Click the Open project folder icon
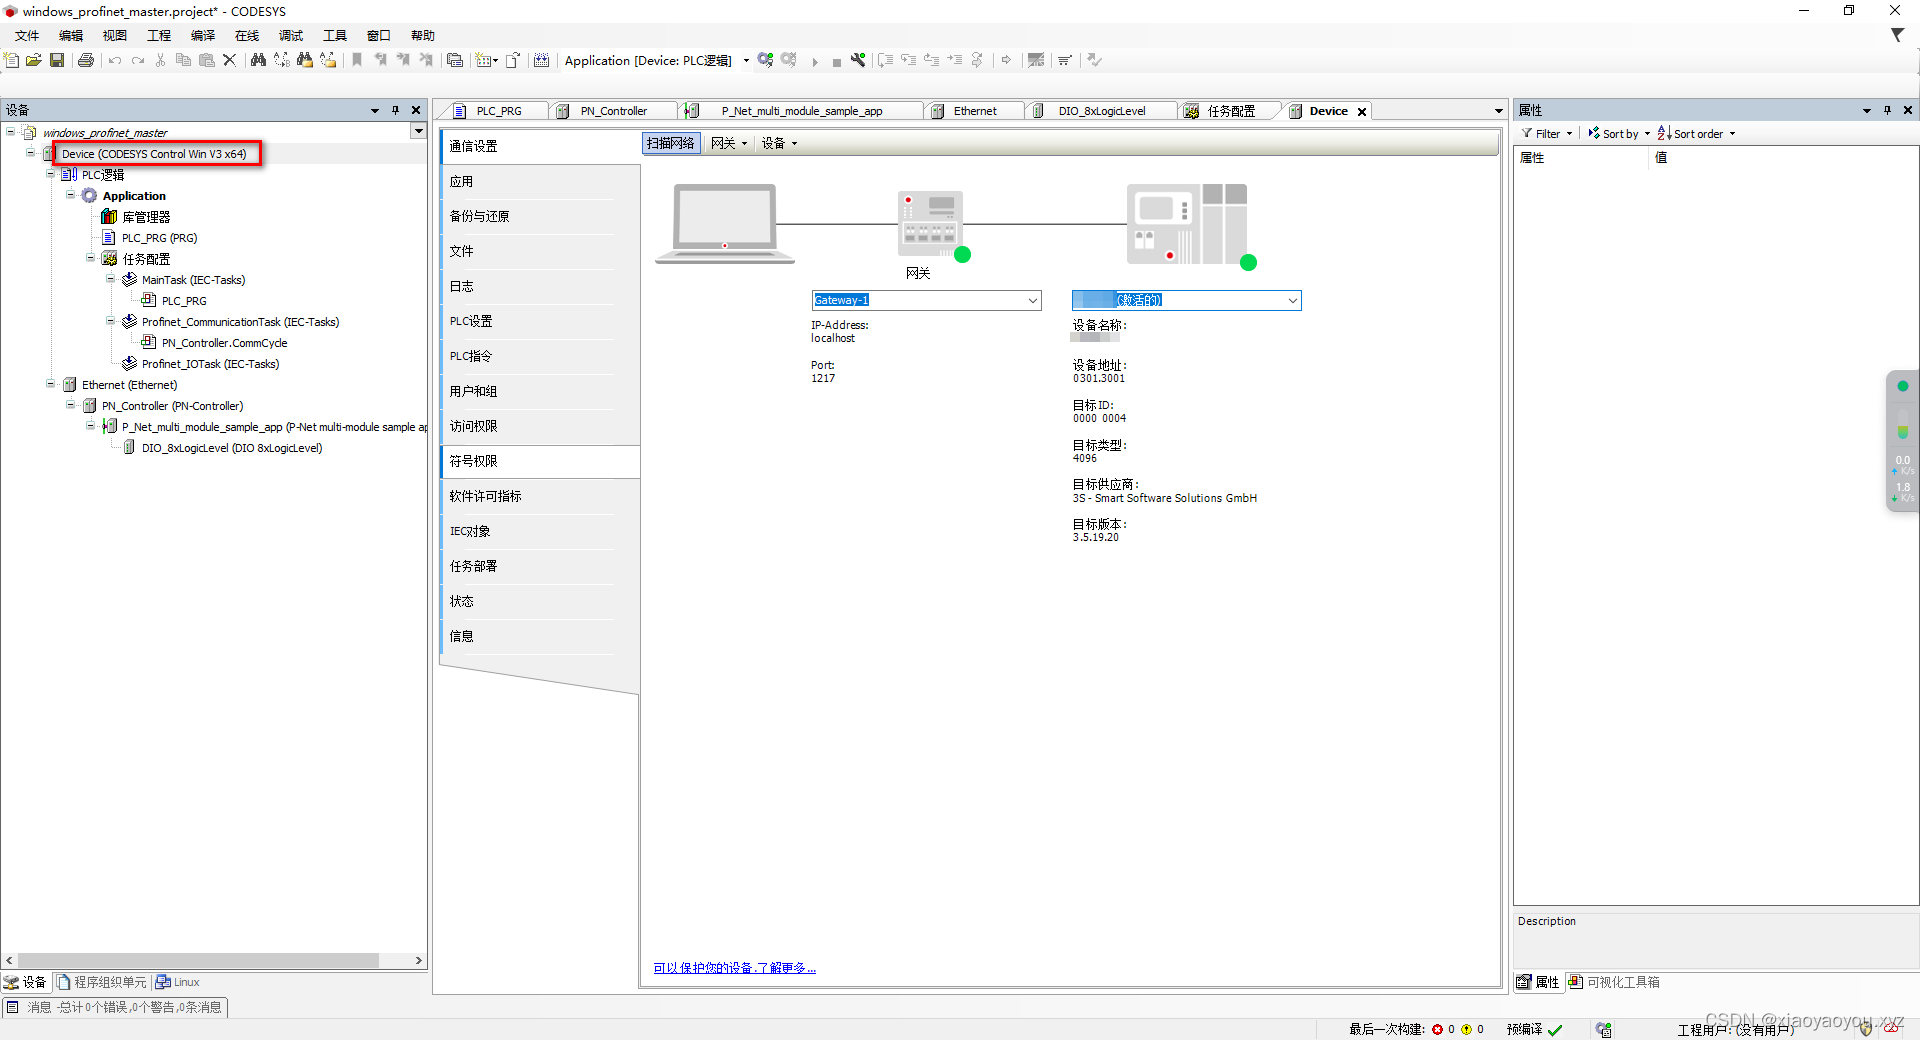This screenshot has height=1040, width=1920. [34, 60]
